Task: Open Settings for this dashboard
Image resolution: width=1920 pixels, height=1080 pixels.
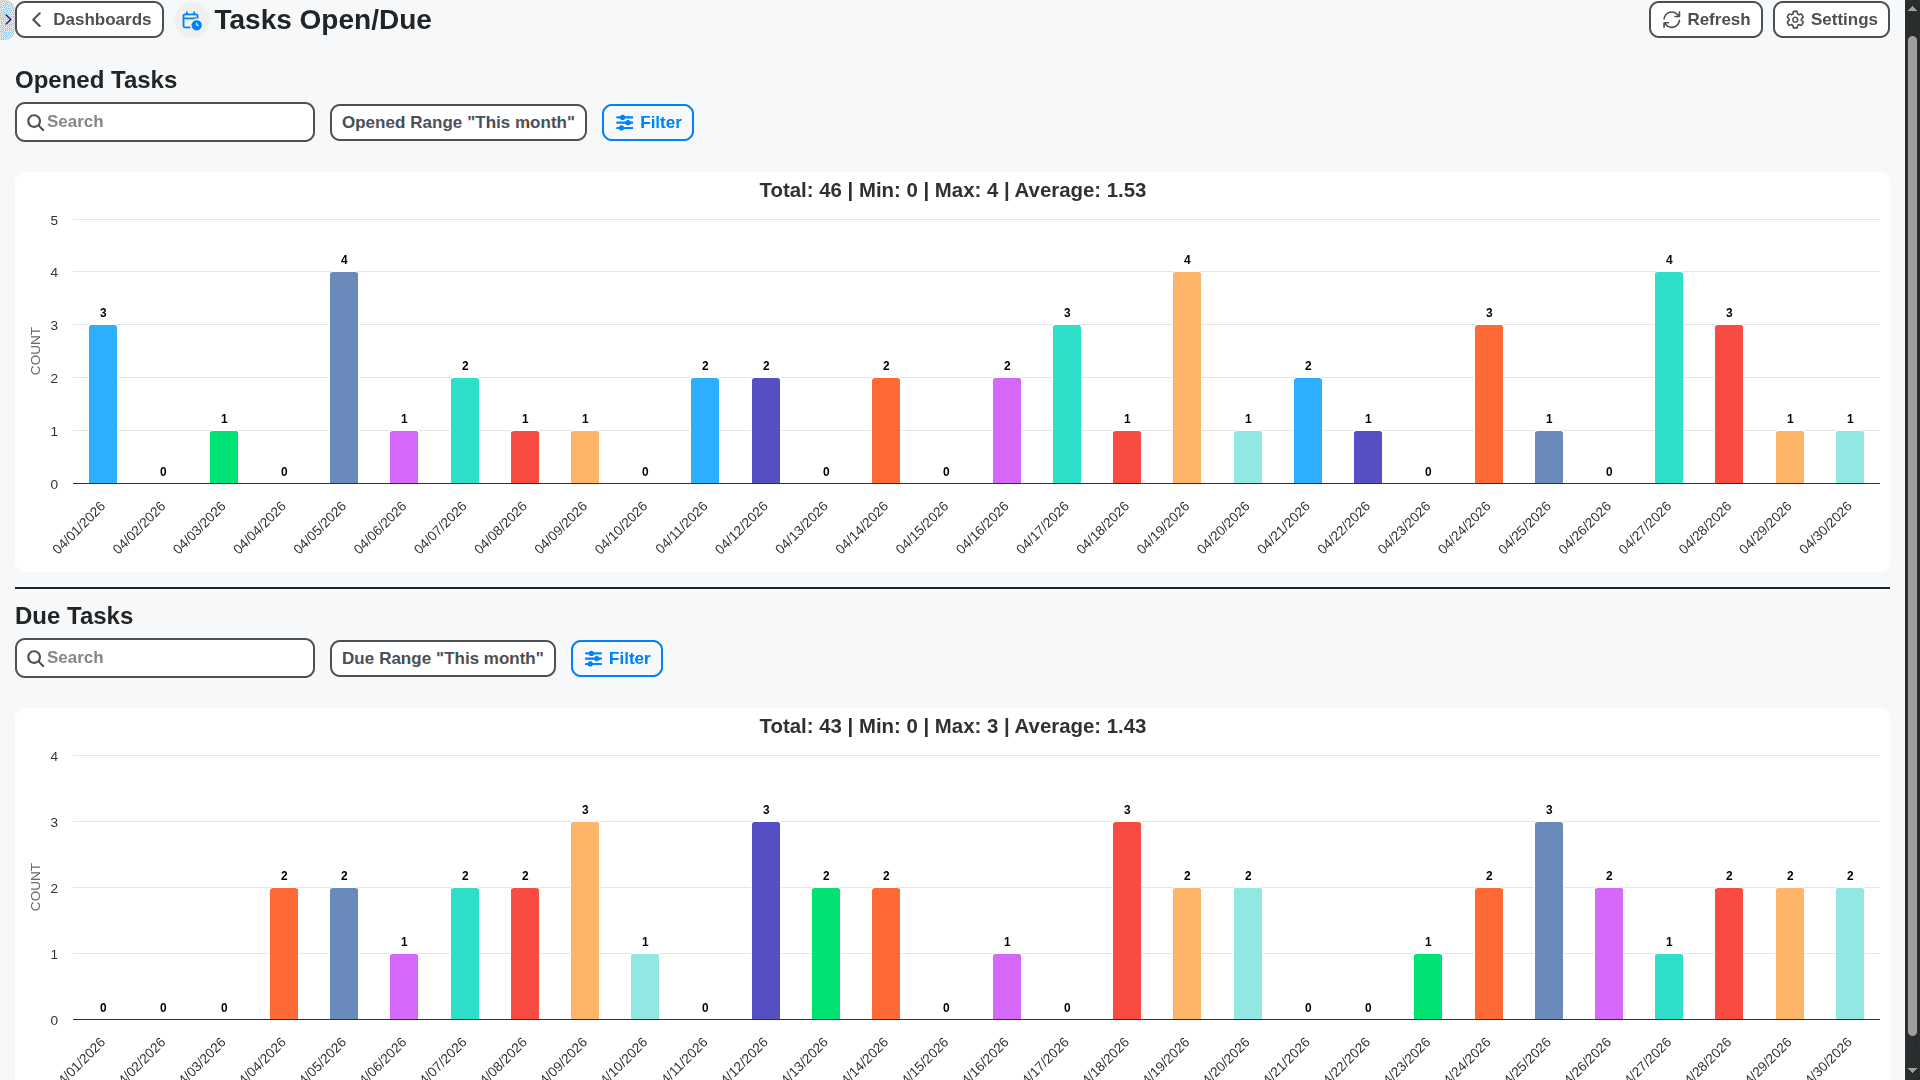Action: (1830, 19)
